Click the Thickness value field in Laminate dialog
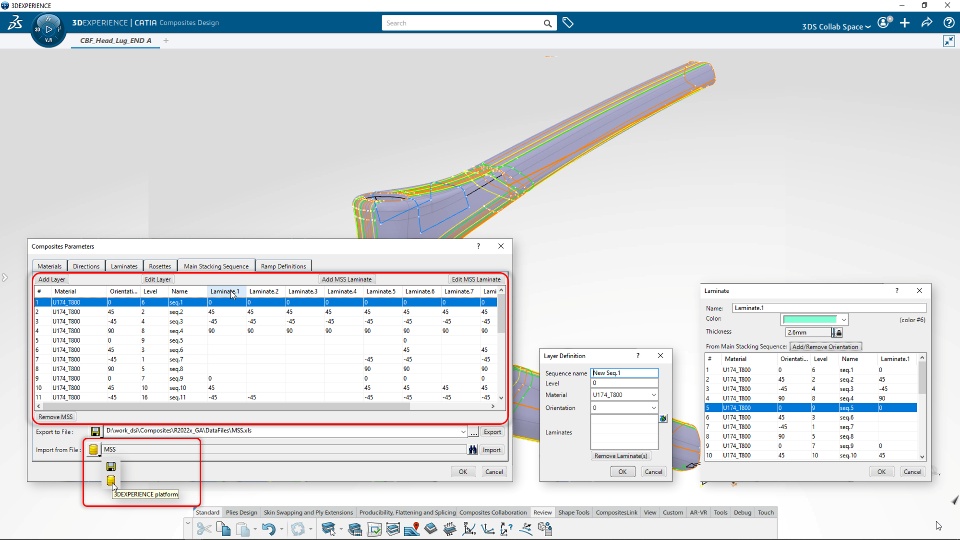Viewport: 960px width, 540px height. (808, 332)
